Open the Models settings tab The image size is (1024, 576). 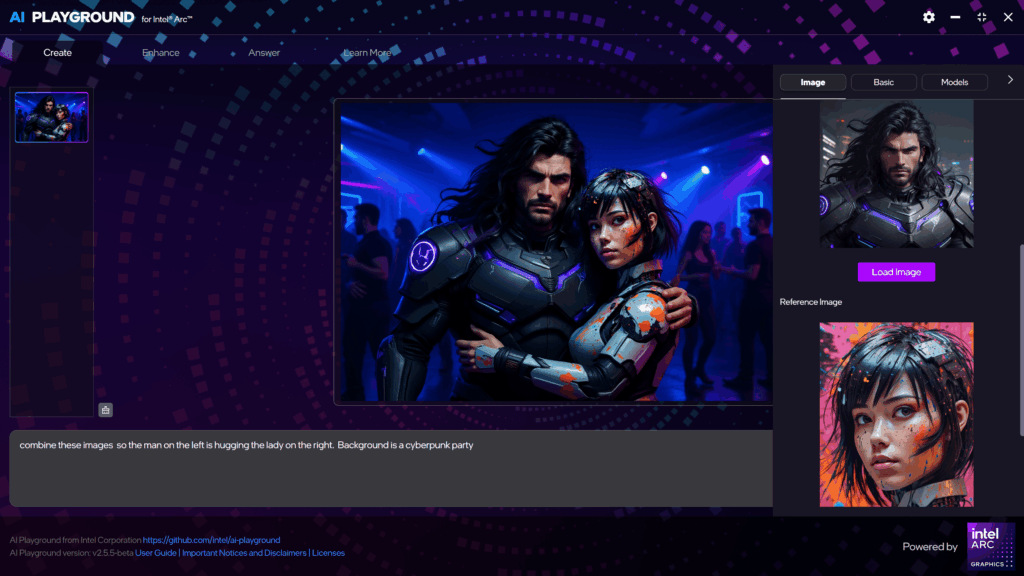click(954, 82)
